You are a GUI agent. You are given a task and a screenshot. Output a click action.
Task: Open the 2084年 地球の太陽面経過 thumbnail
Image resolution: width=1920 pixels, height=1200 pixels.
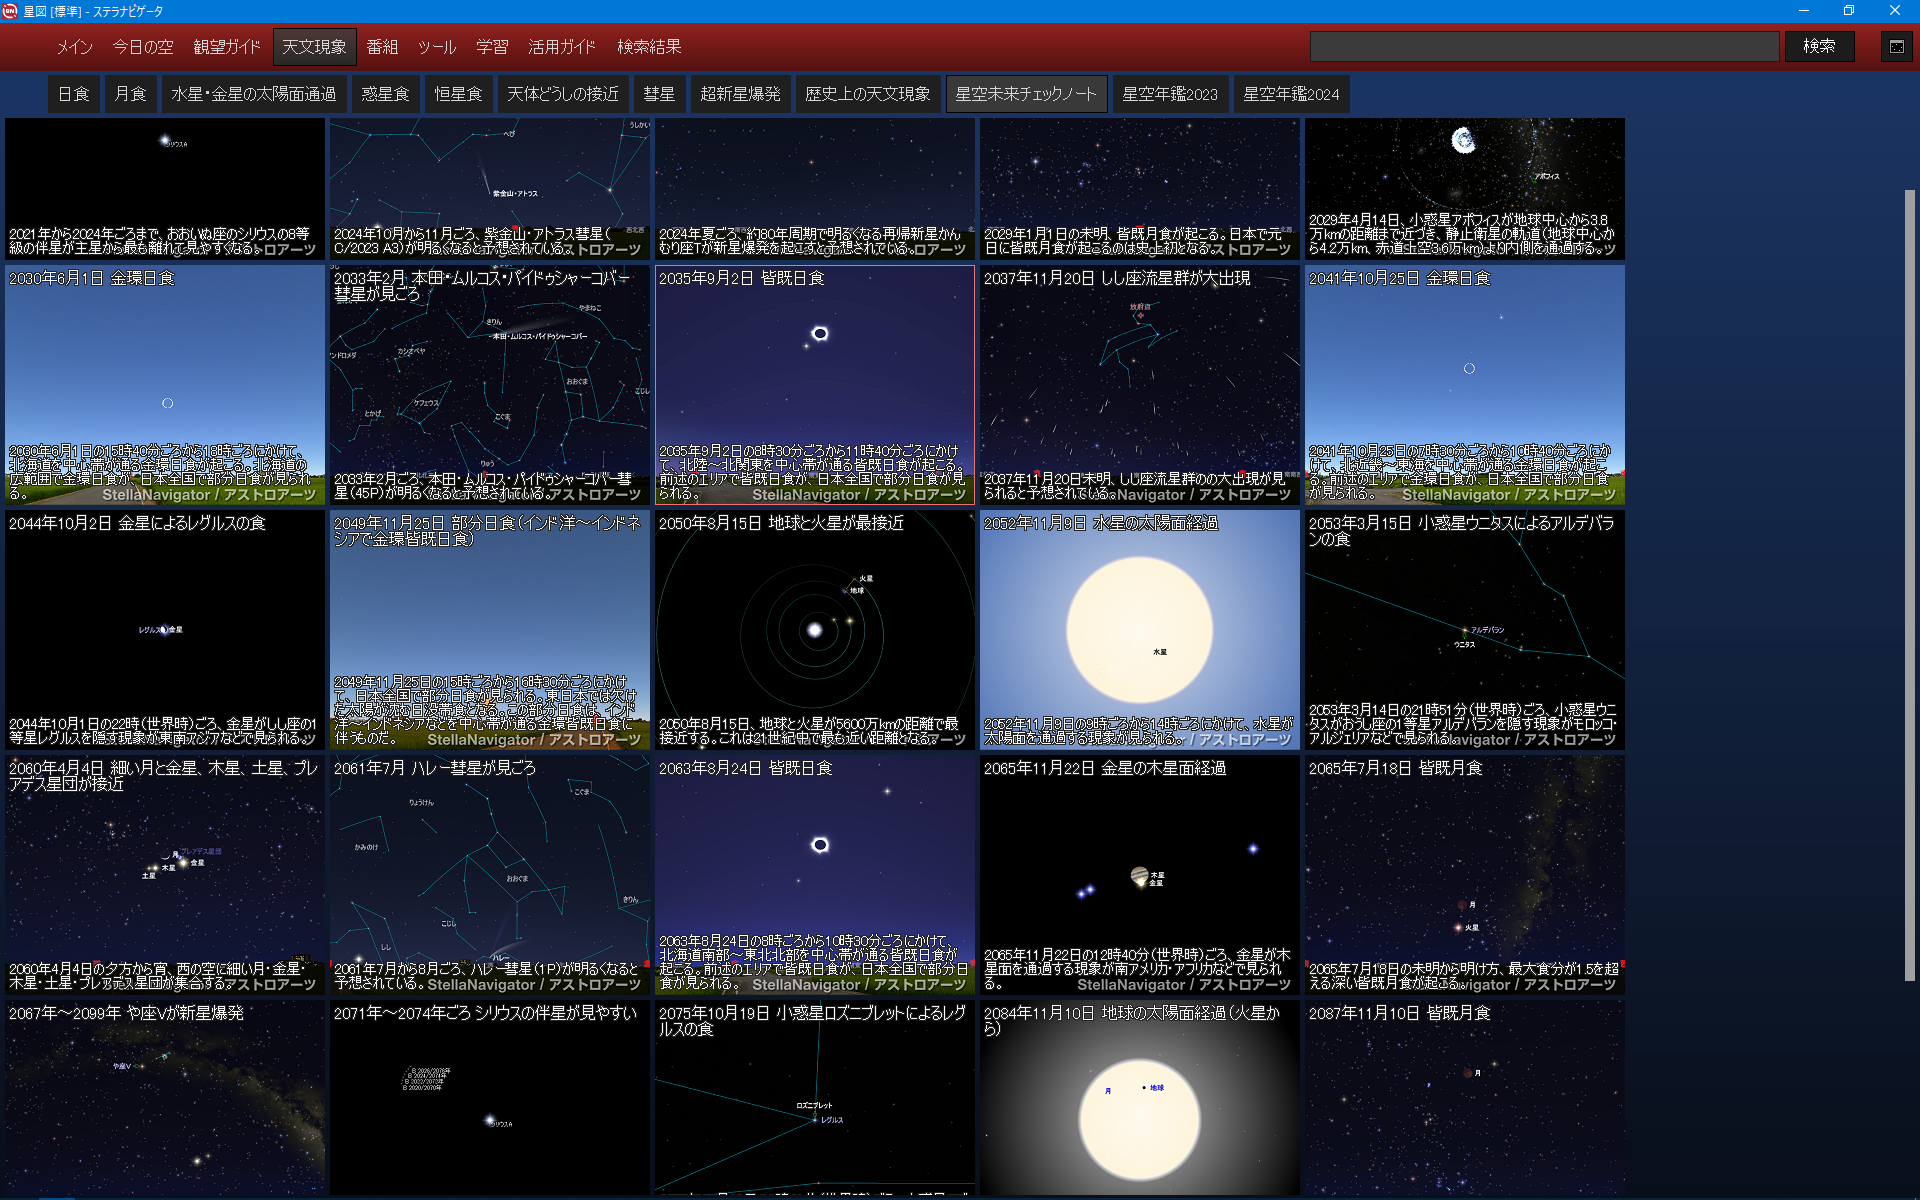[x=1139, y=1100]
